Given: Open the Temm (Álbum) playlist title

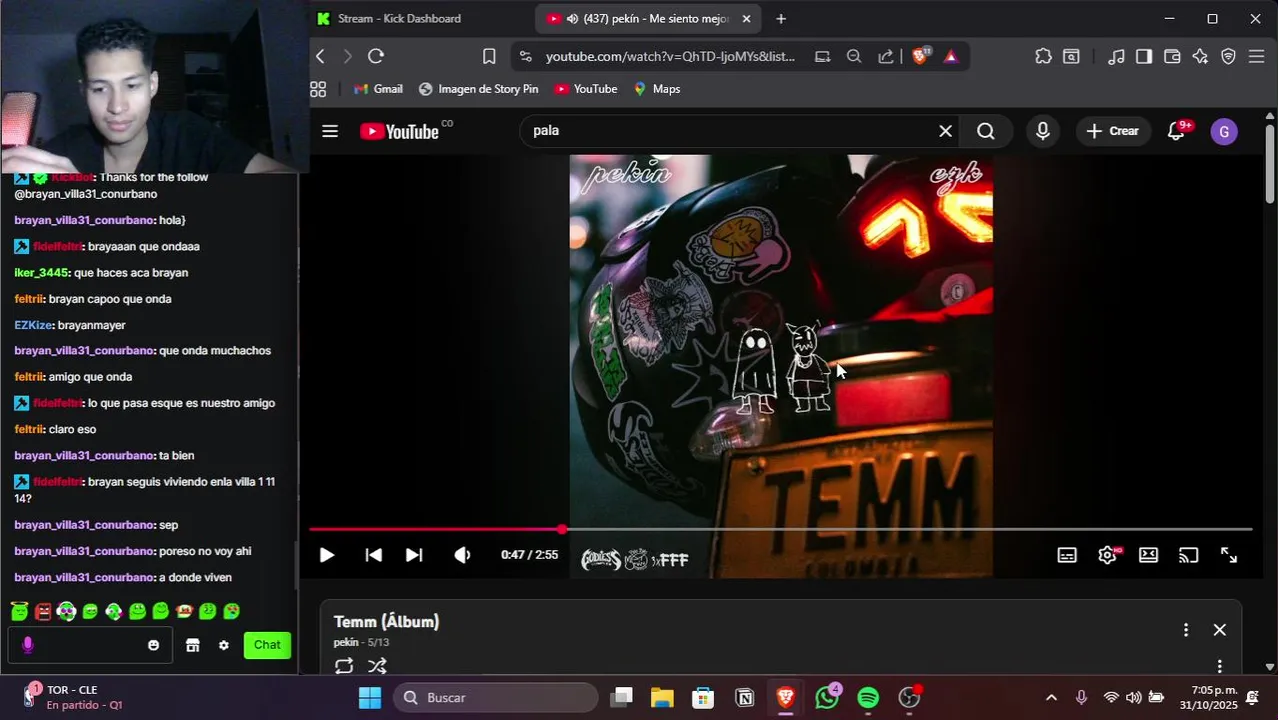Looking at the screenshot, I should pyautogui.click(x=386, y=622).
